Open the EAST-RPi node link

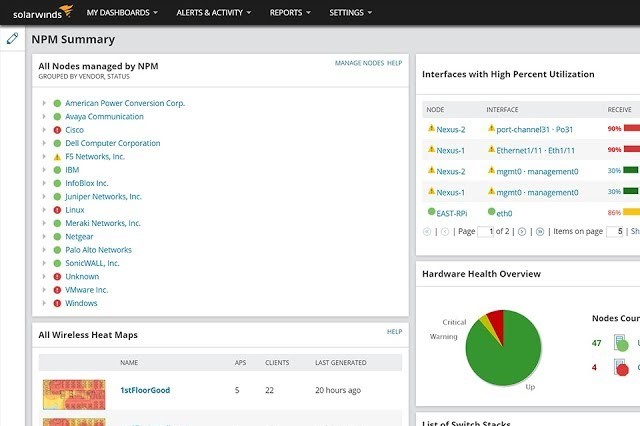click(451, 213)
